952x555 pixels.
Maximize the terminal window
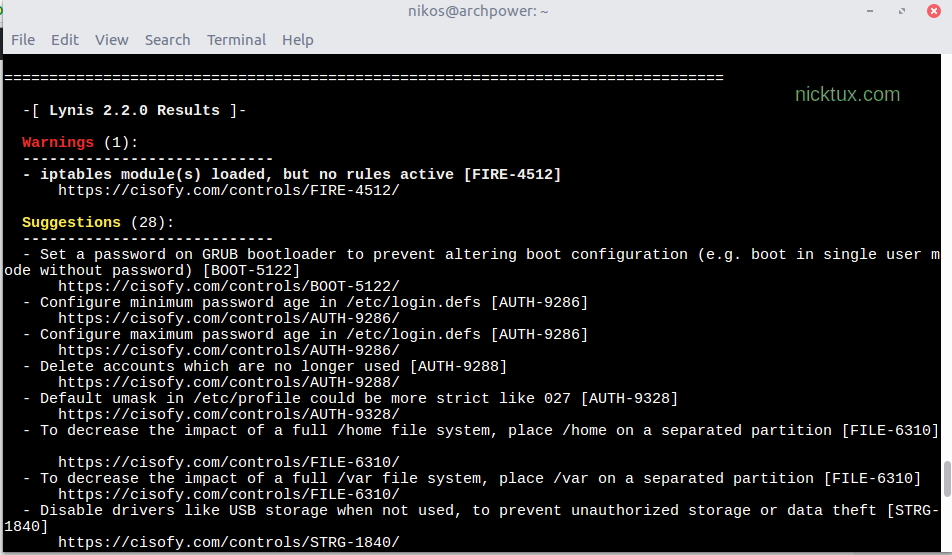(901, 11)
